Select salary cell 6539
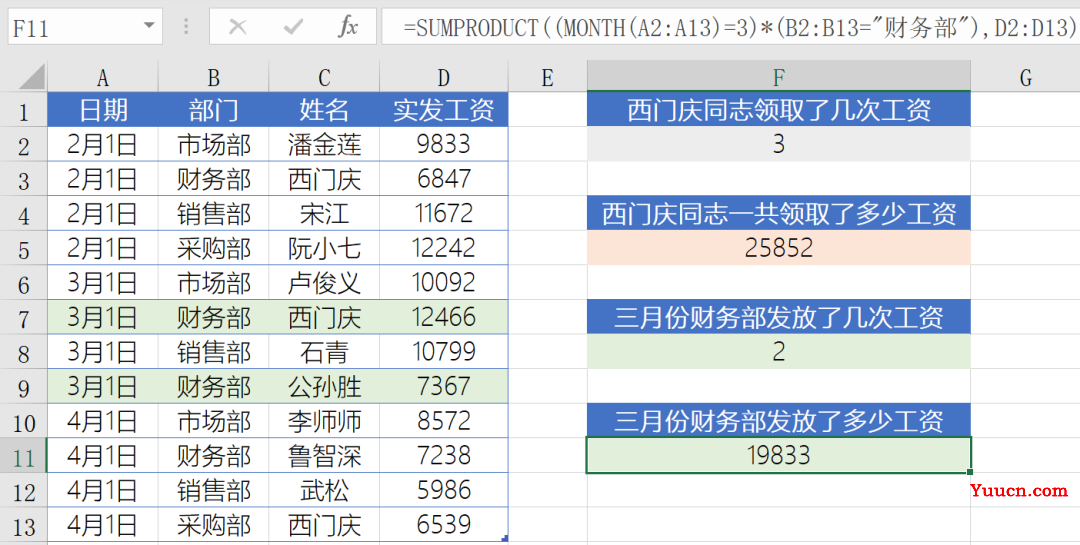The height and width of the screenshot is (545, 1080). pyautogui.click(x=444, y=525)
